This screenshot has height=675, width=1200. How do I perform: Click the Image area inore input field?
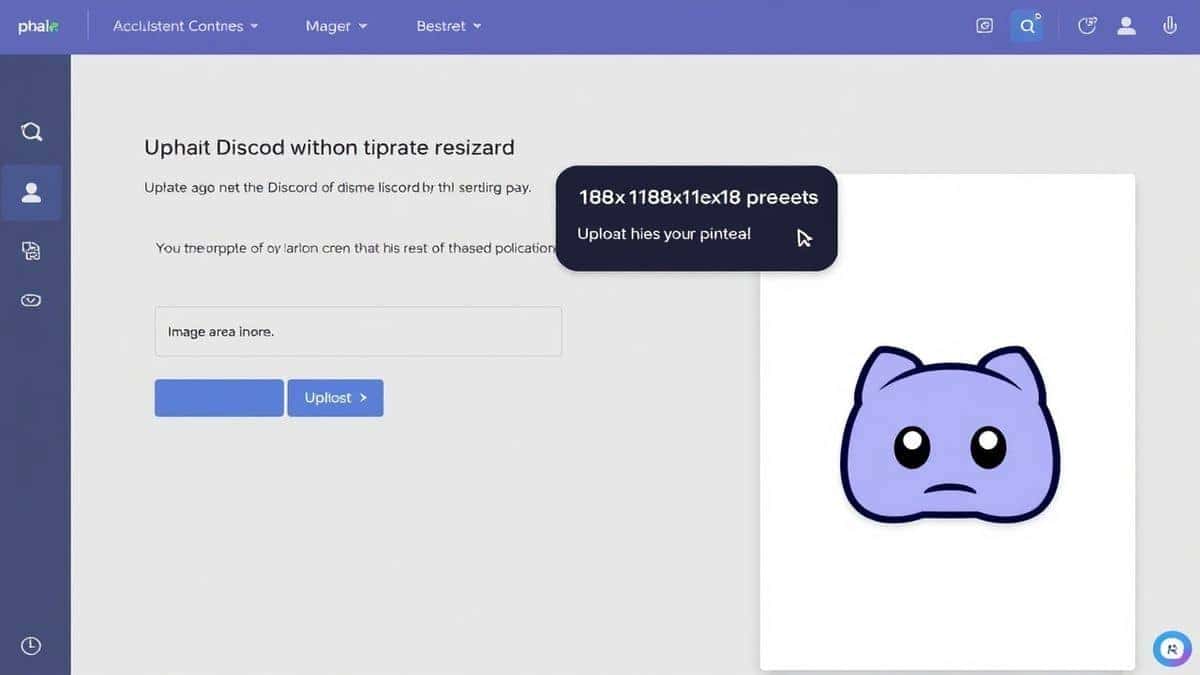(x=358, y=331)
